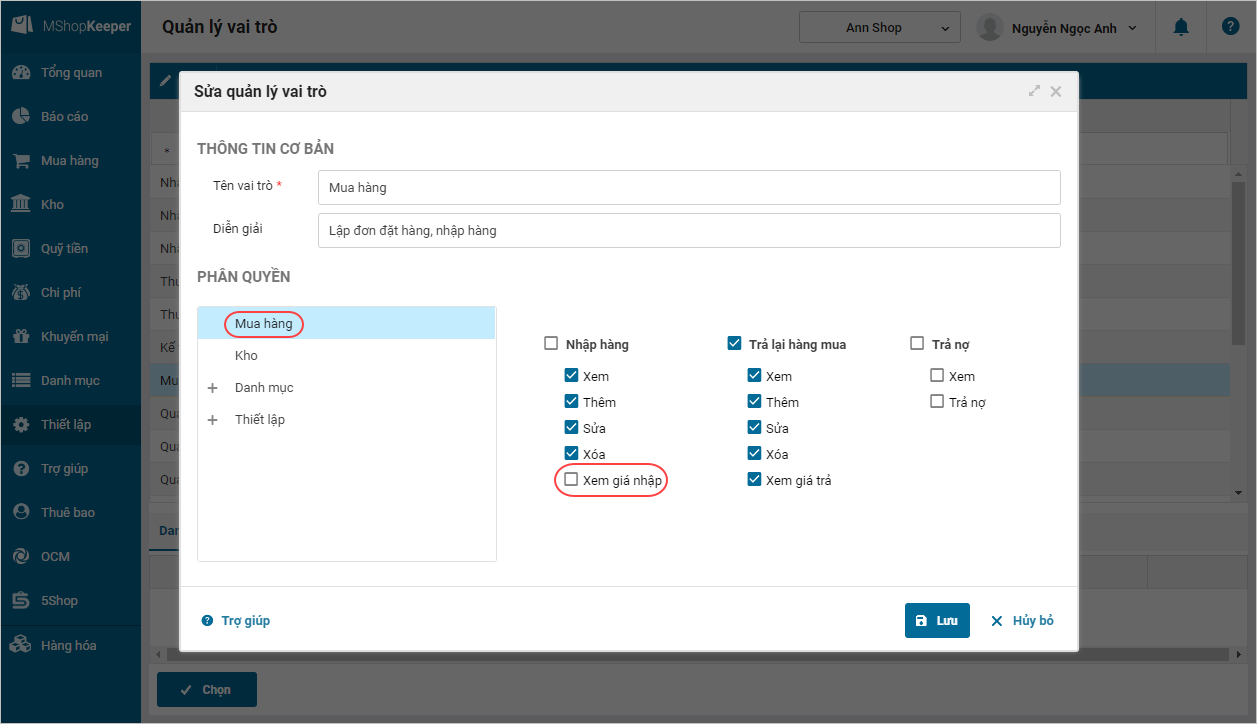This screenshot has height=724, width=1257.
Task: Click the Hủy bỏ cancel button
Action: point(1022,621)
